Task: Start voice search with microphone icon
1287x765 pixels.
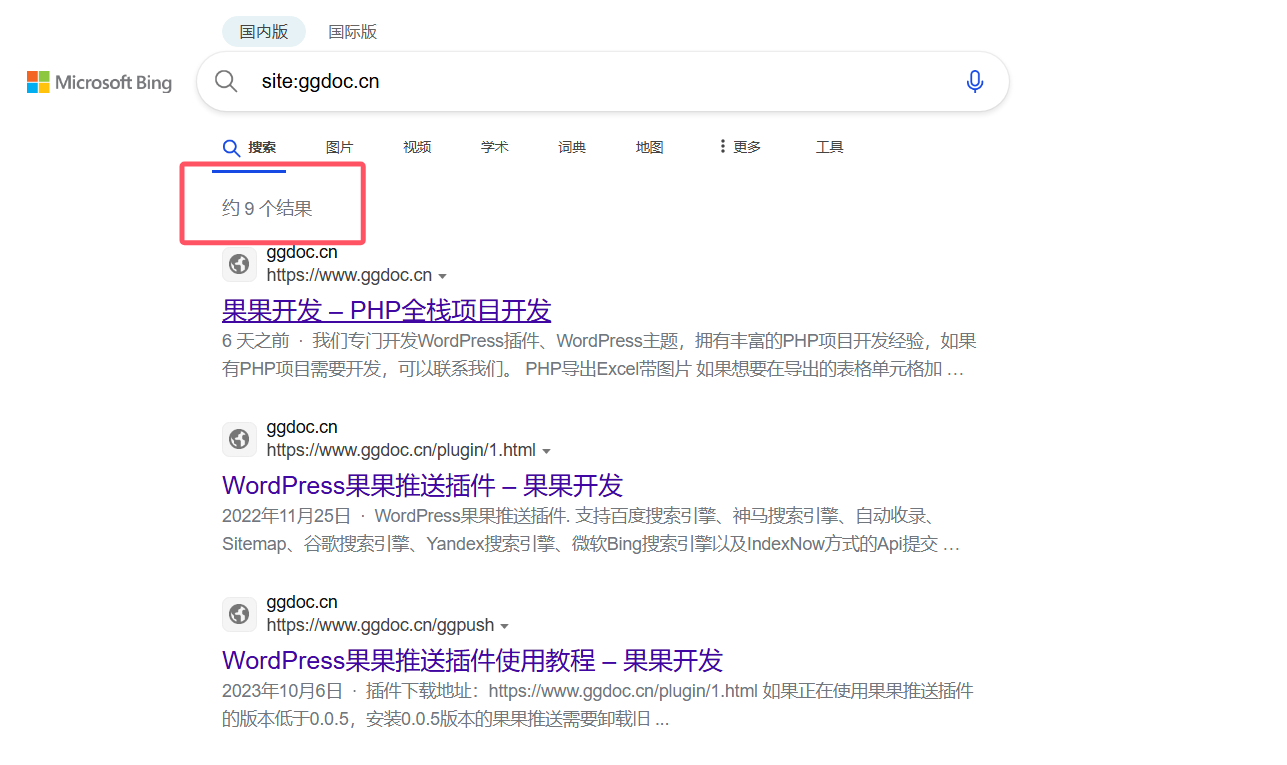Action: tap(975, 82)
